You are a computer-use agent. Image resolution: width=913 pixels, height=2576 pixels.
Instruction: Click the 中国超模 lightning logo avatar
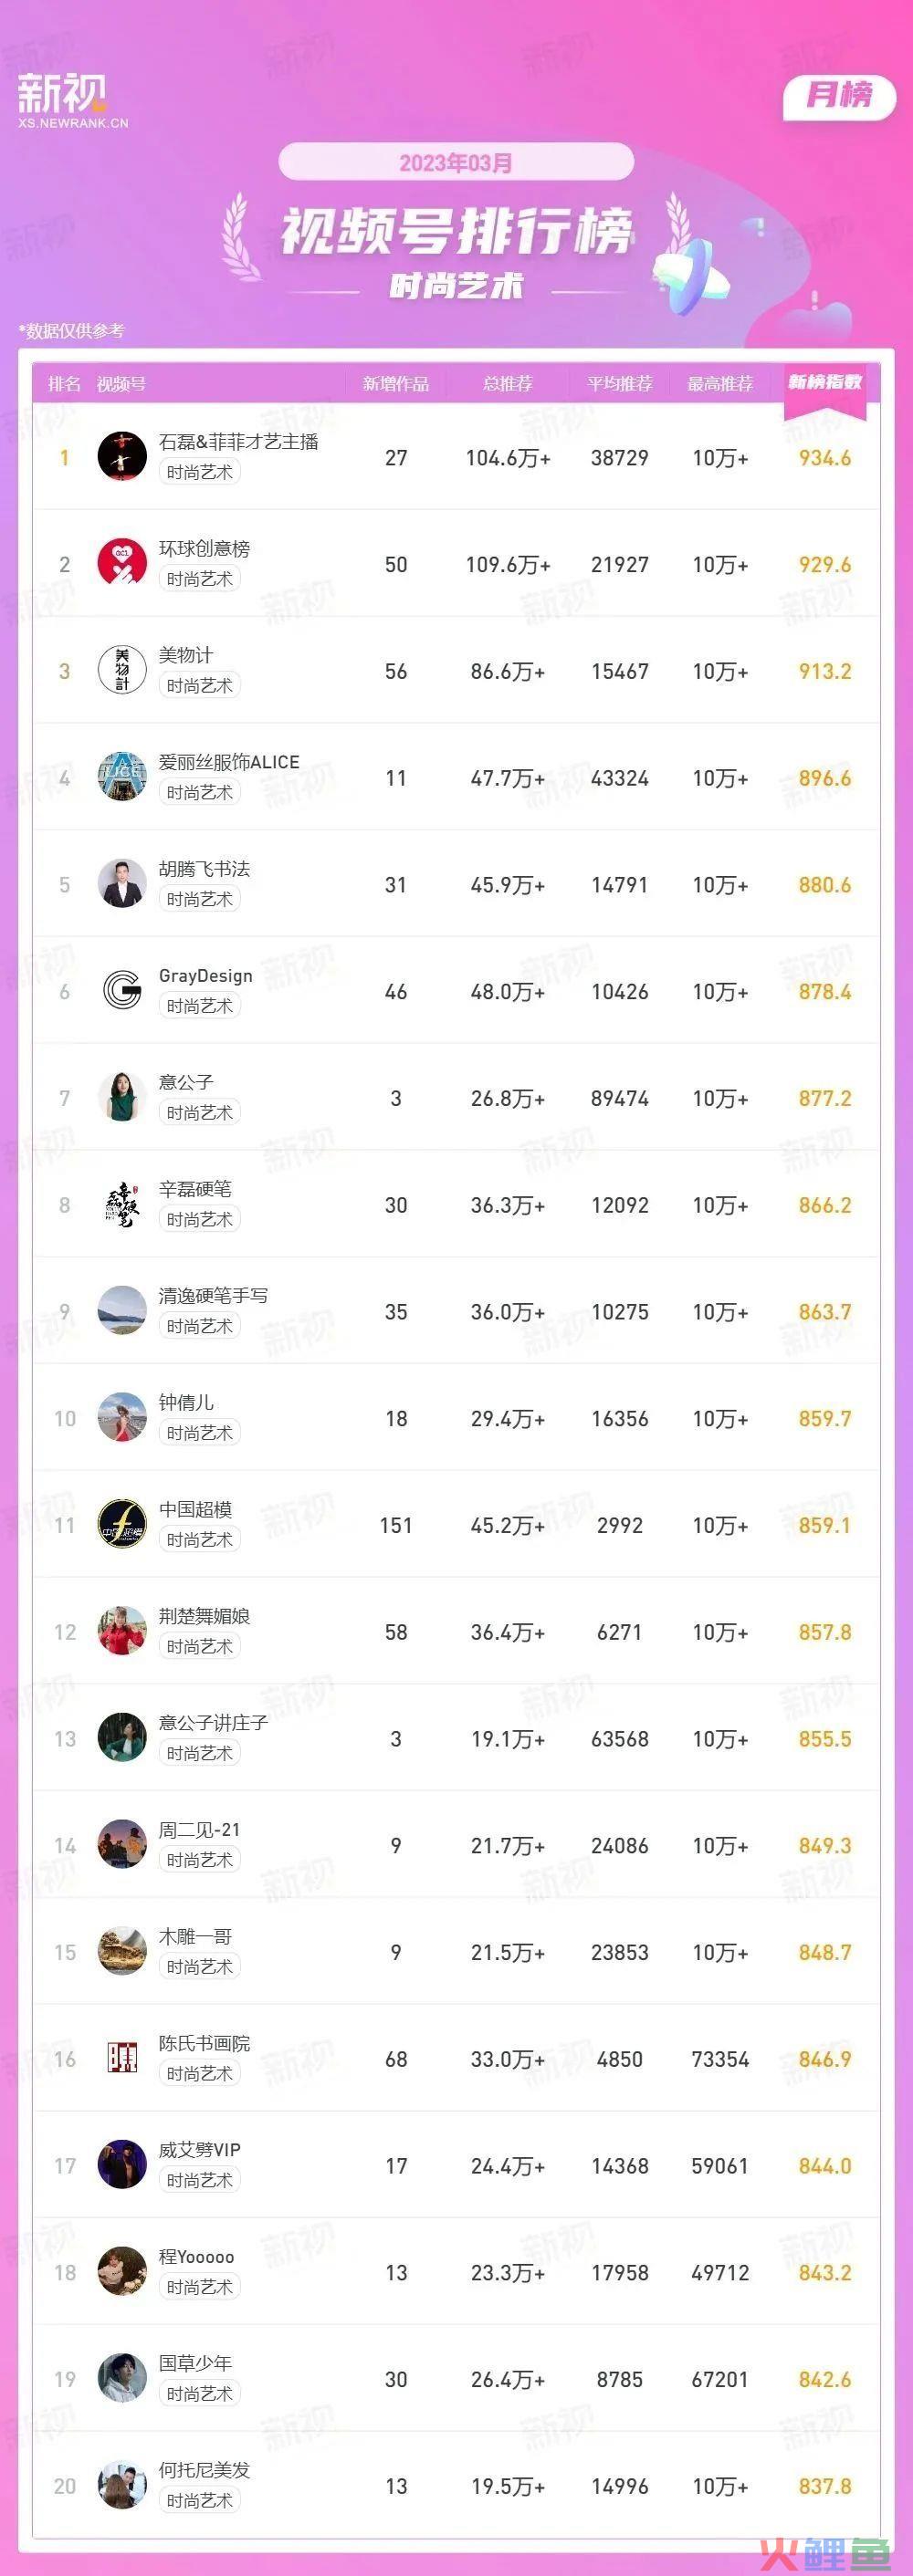[122, 1525]
